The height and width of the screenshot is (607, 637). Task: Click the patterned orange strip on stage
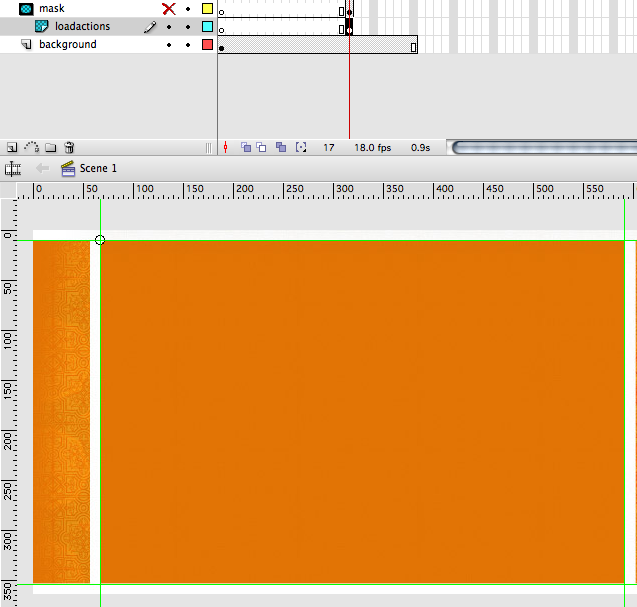61,412
